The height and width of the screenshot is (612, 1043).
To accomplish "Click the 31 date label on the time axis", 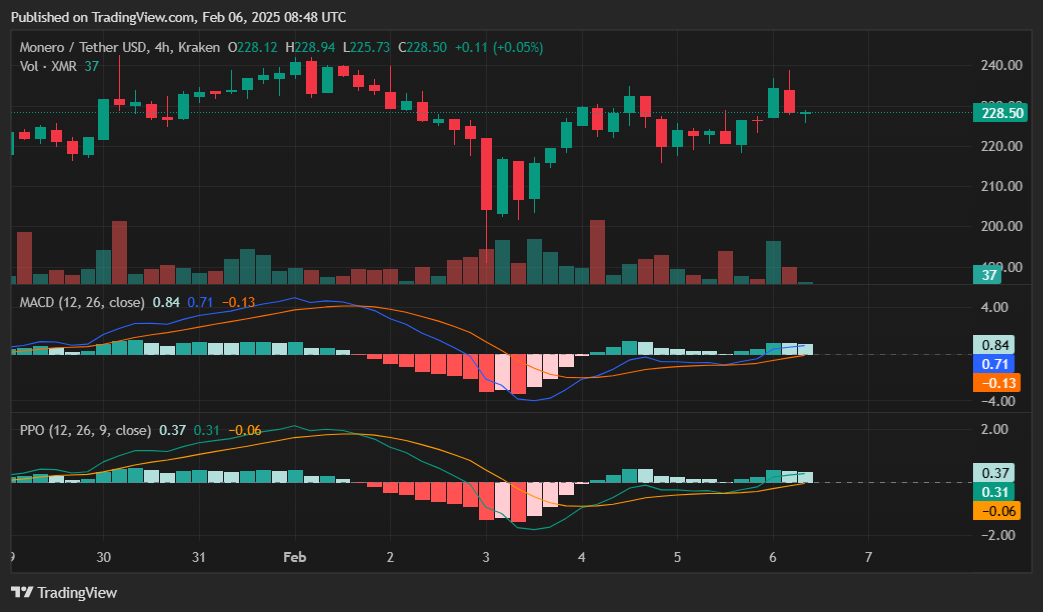I will click(x=199, y=556).
